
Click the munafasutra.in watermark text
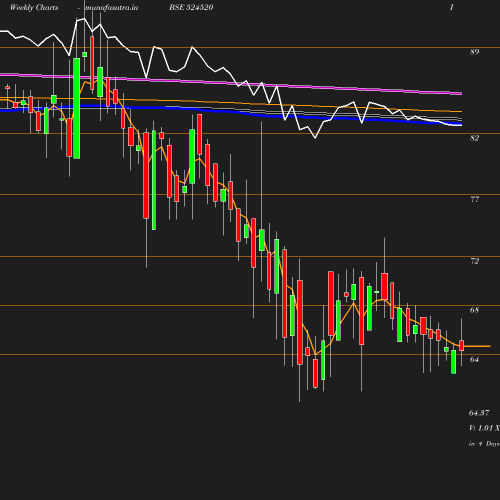pyautogui.click(x=111, y=7)
